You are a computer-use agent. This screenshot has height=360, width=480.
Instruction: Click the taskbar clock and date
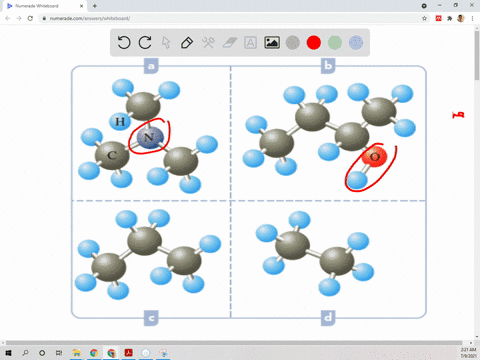tap(468, 353)
